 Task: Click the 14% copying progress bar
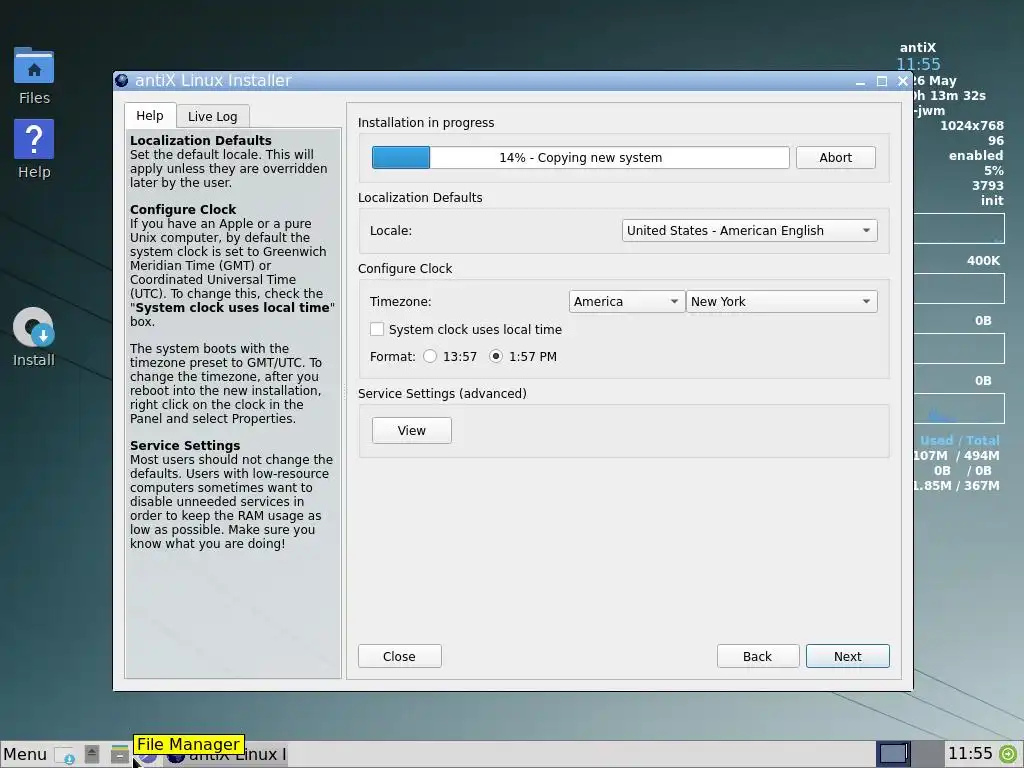tap(581, 157)
